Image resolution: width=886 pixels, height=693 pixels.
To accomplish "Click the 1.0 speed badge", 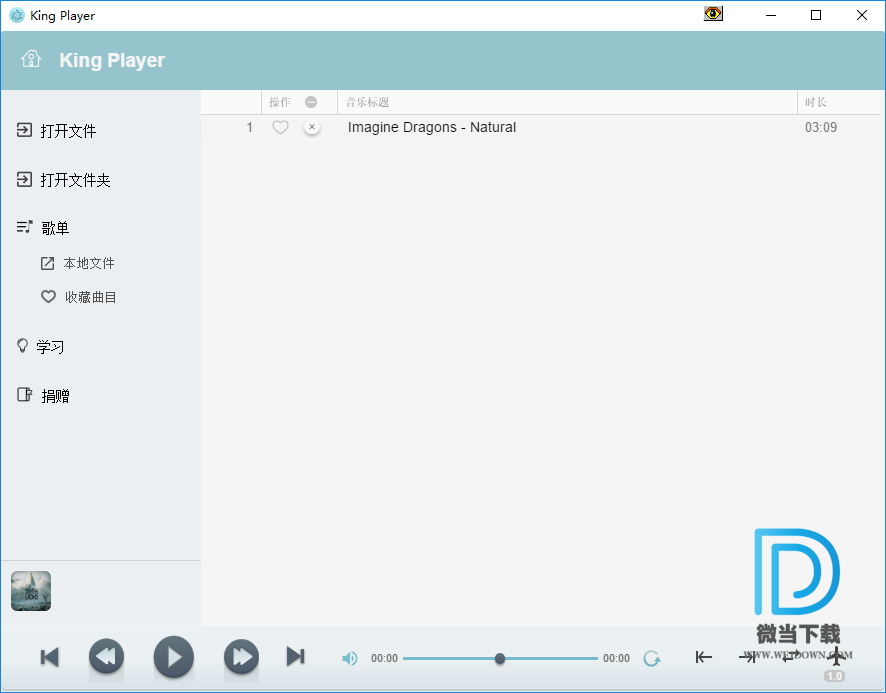I will coord(834,676).
